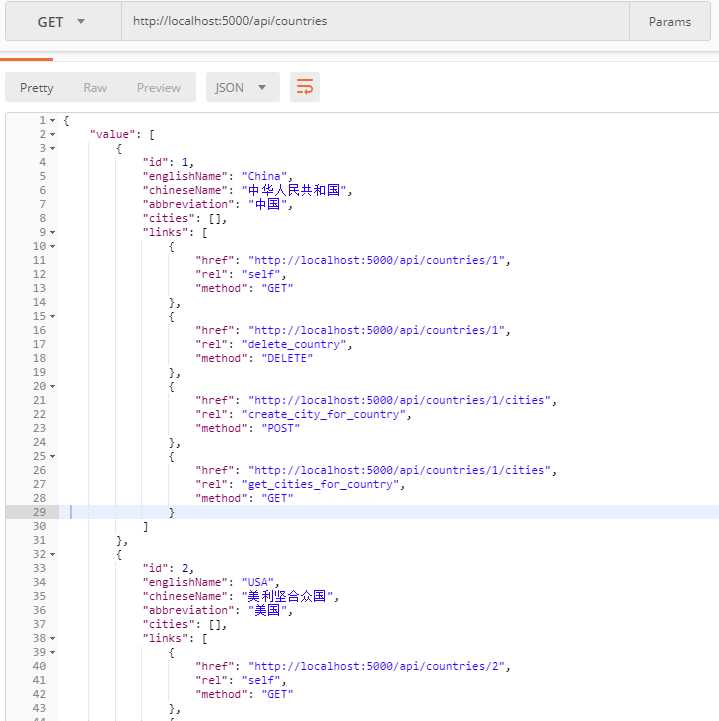Open the GET method dropdown
The image size is (719, 721).
(63, 22)
